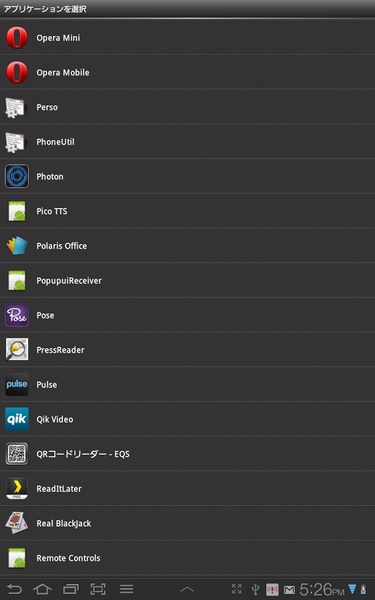This screenshot has height=600, width=375.
Task: Tap the Qik Video blue icon
Action: click(x=17, y=419)
